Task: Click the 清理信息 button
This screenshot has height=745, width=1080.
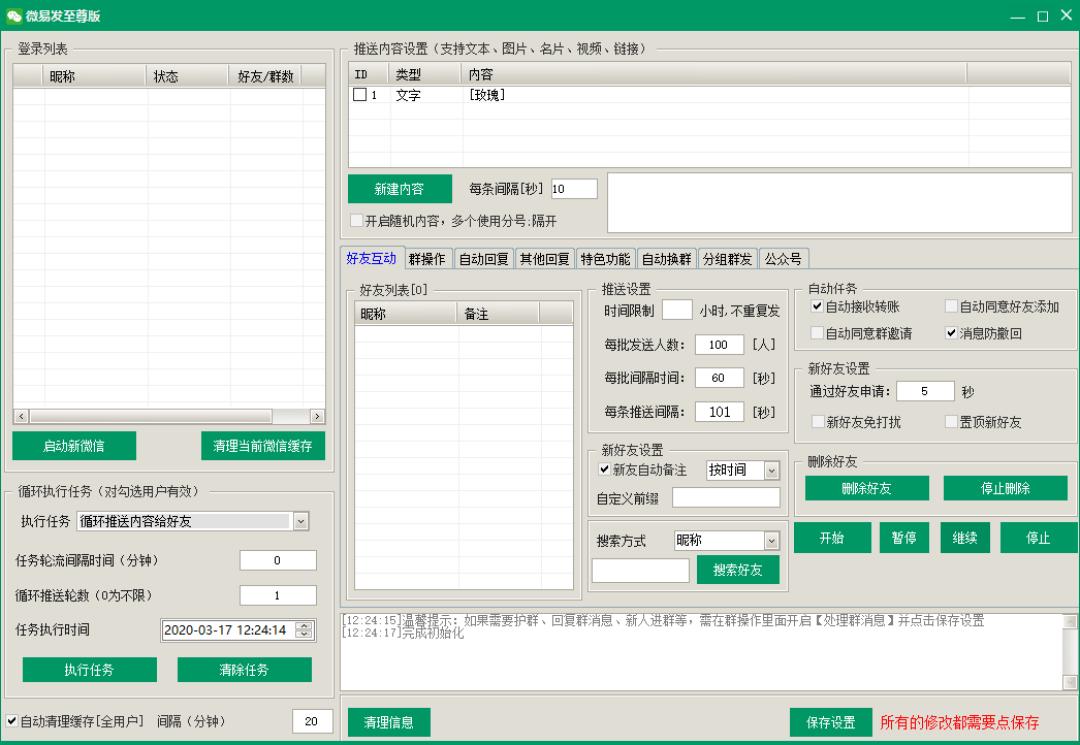Action: tap(389, 720)
